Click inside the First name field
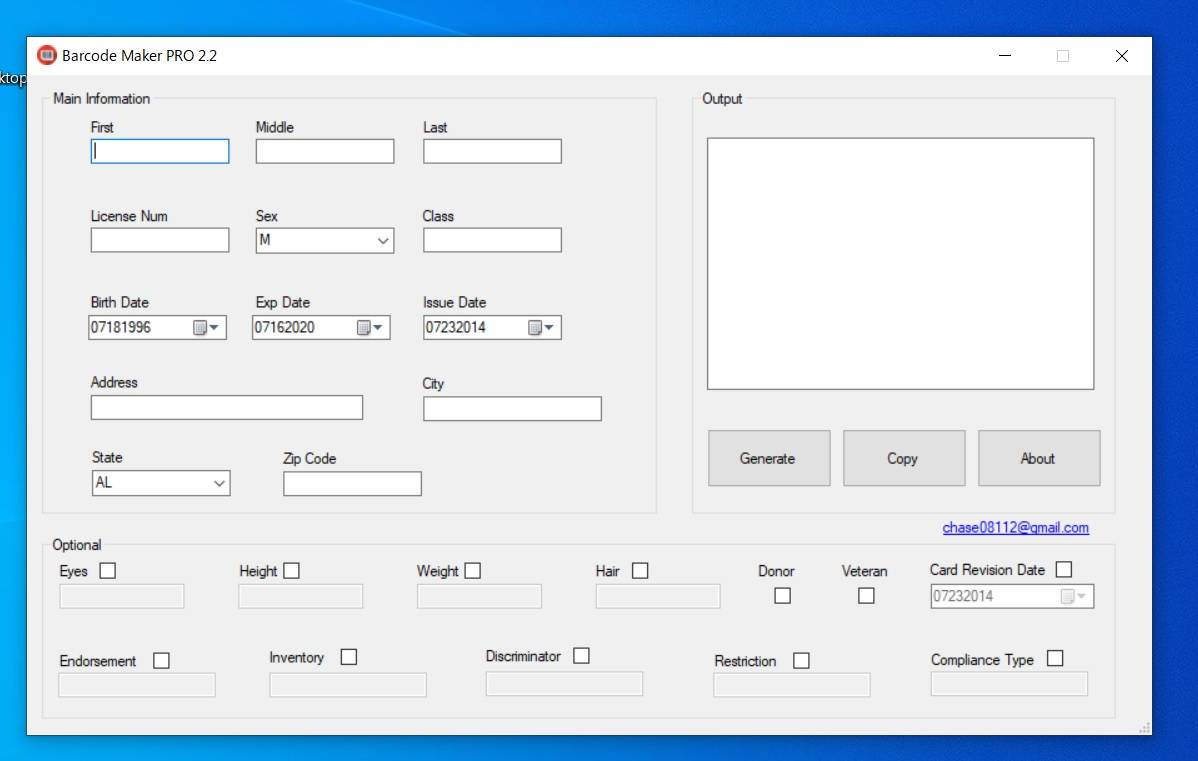This screenshot has height=761, width=1198. click(x=159, y=151)
